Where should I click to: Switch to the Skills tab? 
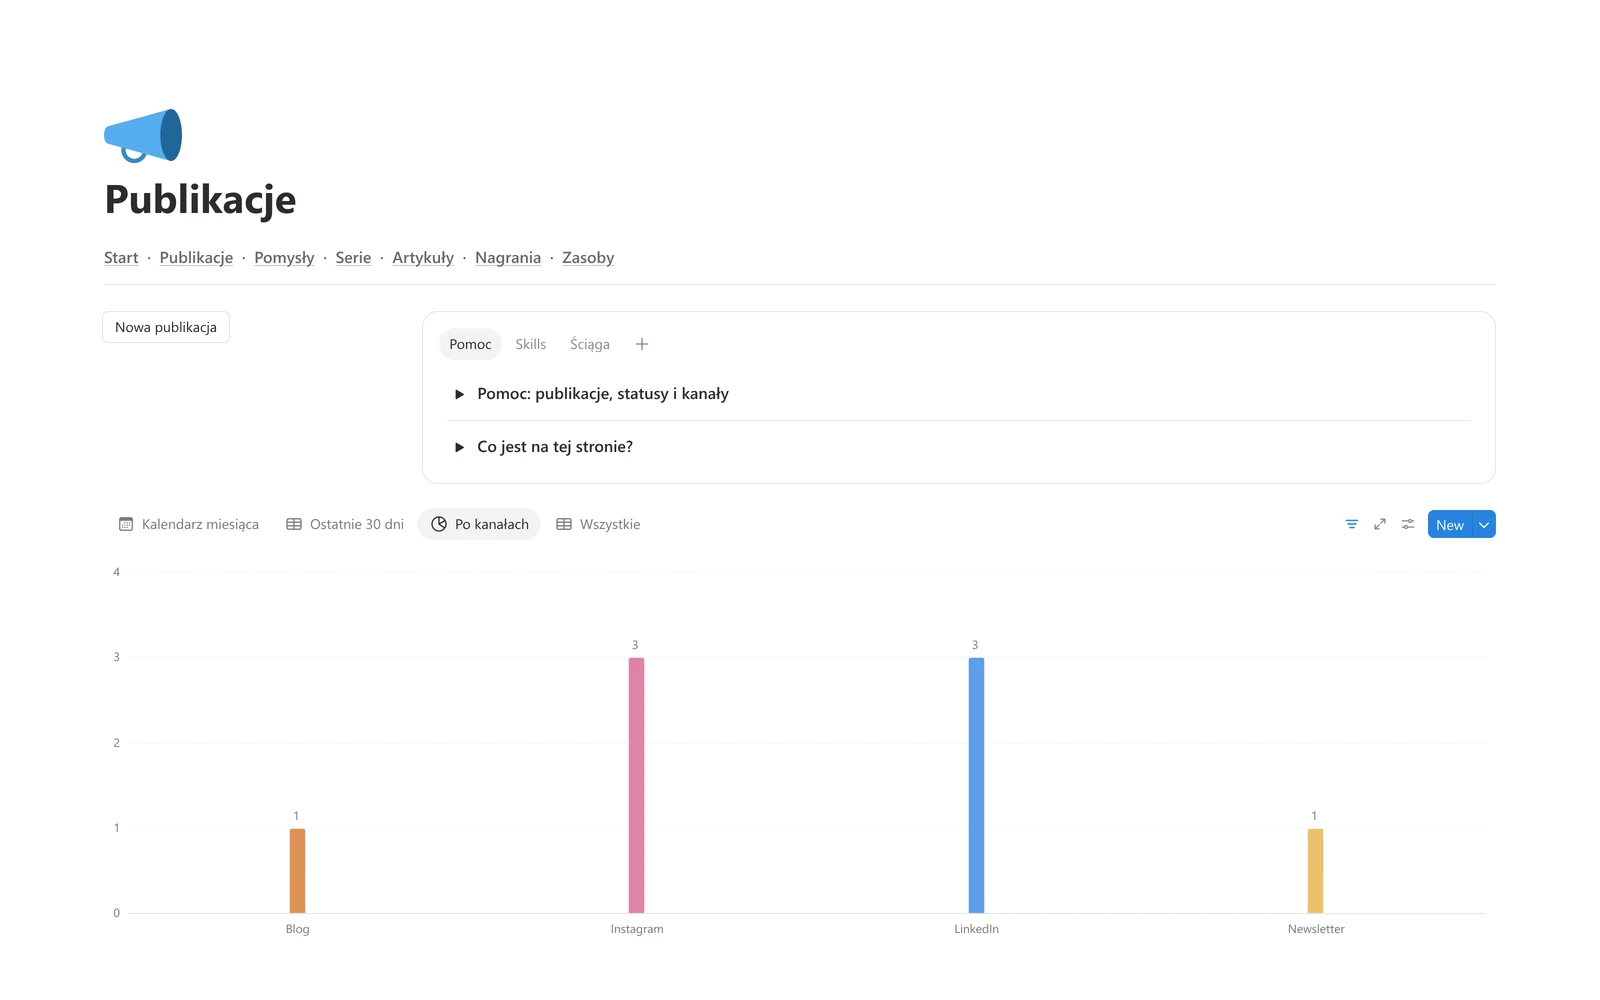coord(531,344)
